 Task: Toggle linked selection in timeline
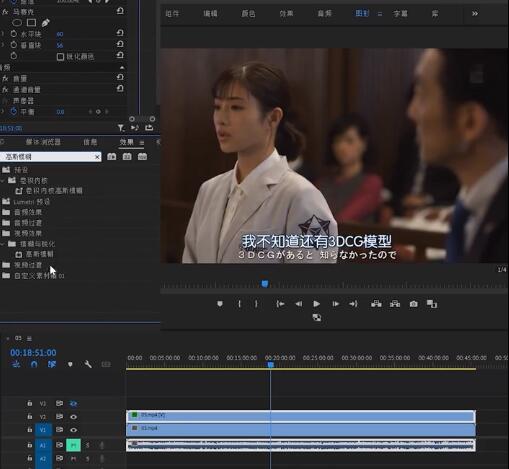52,364
